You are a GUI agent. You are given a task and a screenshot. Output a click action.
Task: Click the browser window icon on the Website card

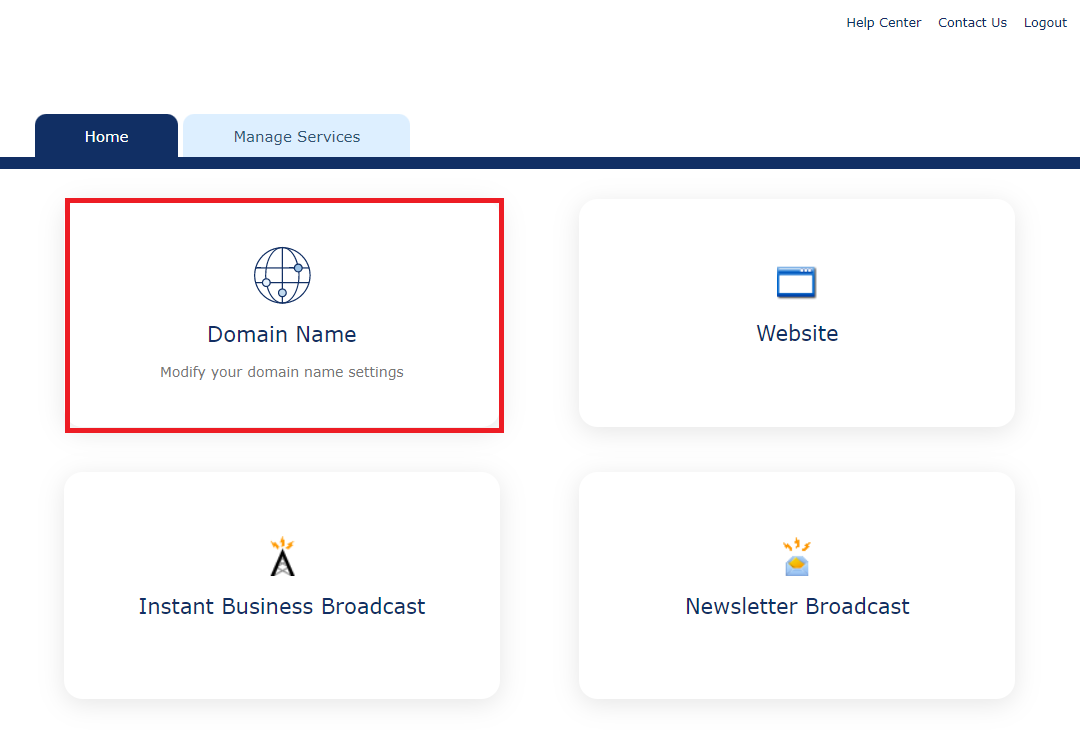[797, 282]
